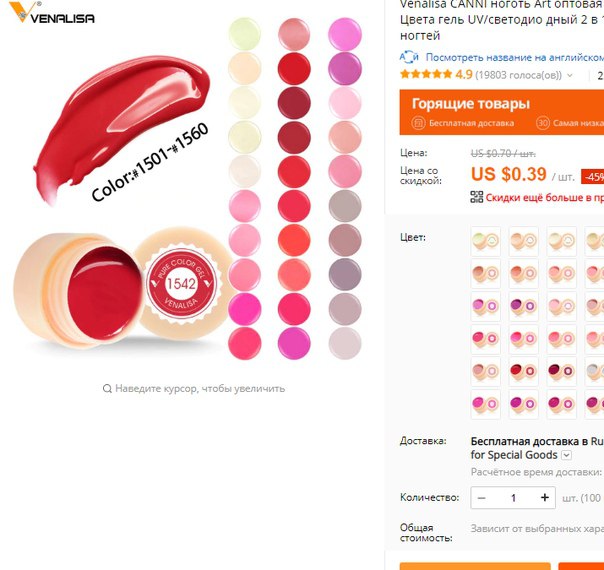Click the magnifier icon under product image
The height and width of the screenshot is (570, 604).
(x=107, y=389)
